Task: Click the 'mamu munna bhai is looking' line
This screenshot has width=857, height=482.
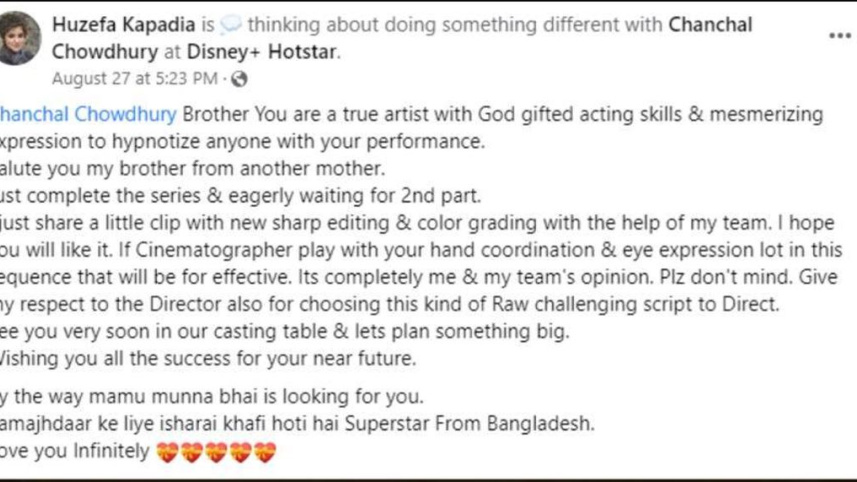Action: (x=210, y=395)
